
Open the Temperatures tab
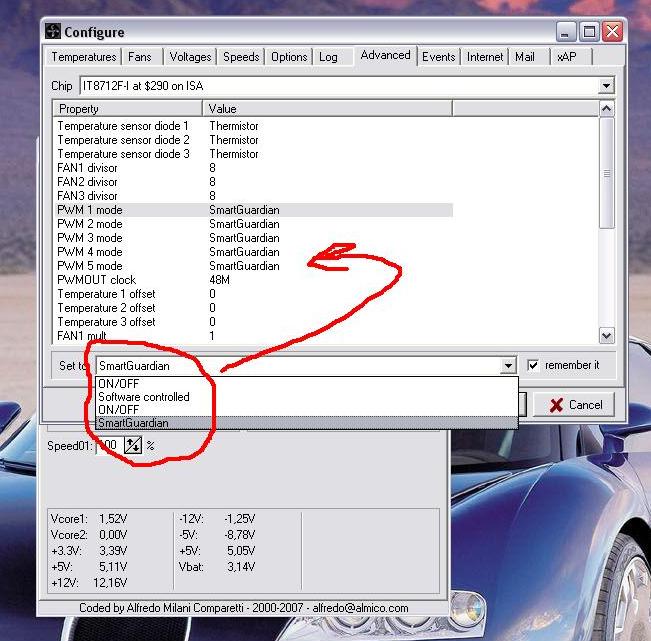(x=83, y=56)
